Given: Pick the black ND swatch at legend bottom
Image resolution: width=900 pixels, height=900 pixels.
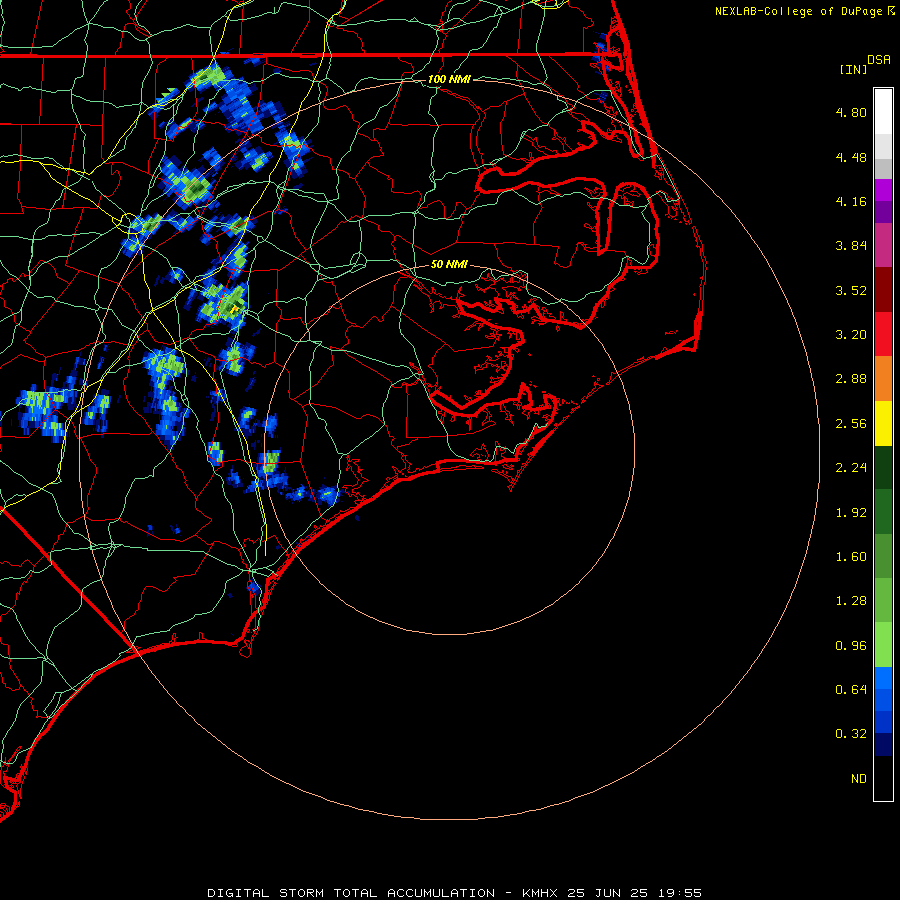Looking at the screenshot, I should click(883, 778).
